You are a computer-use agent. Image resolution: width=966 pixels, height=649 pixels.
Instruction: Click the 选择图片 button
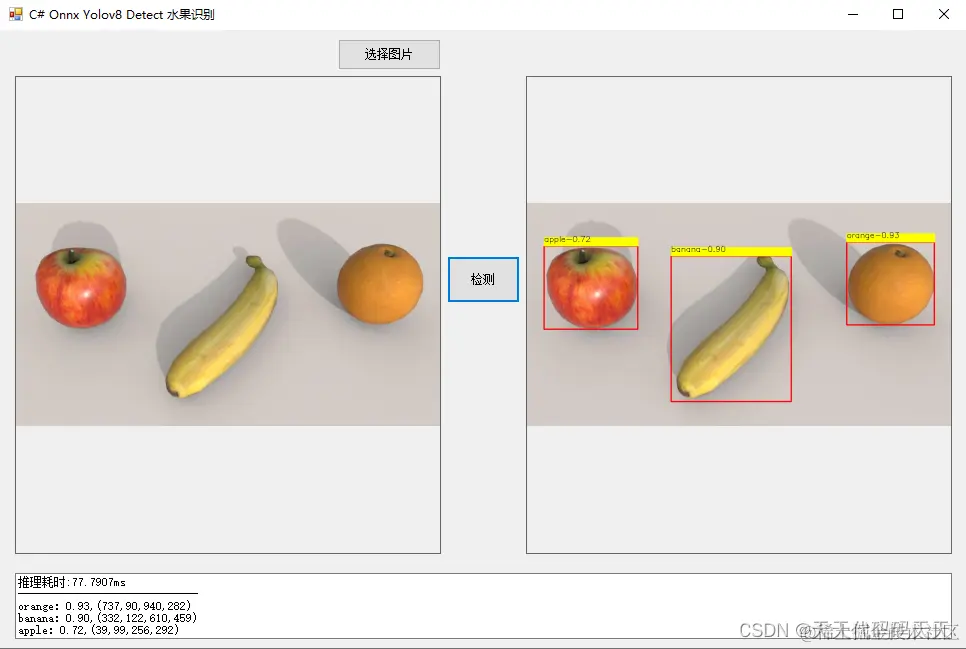(x=389, y=54)
